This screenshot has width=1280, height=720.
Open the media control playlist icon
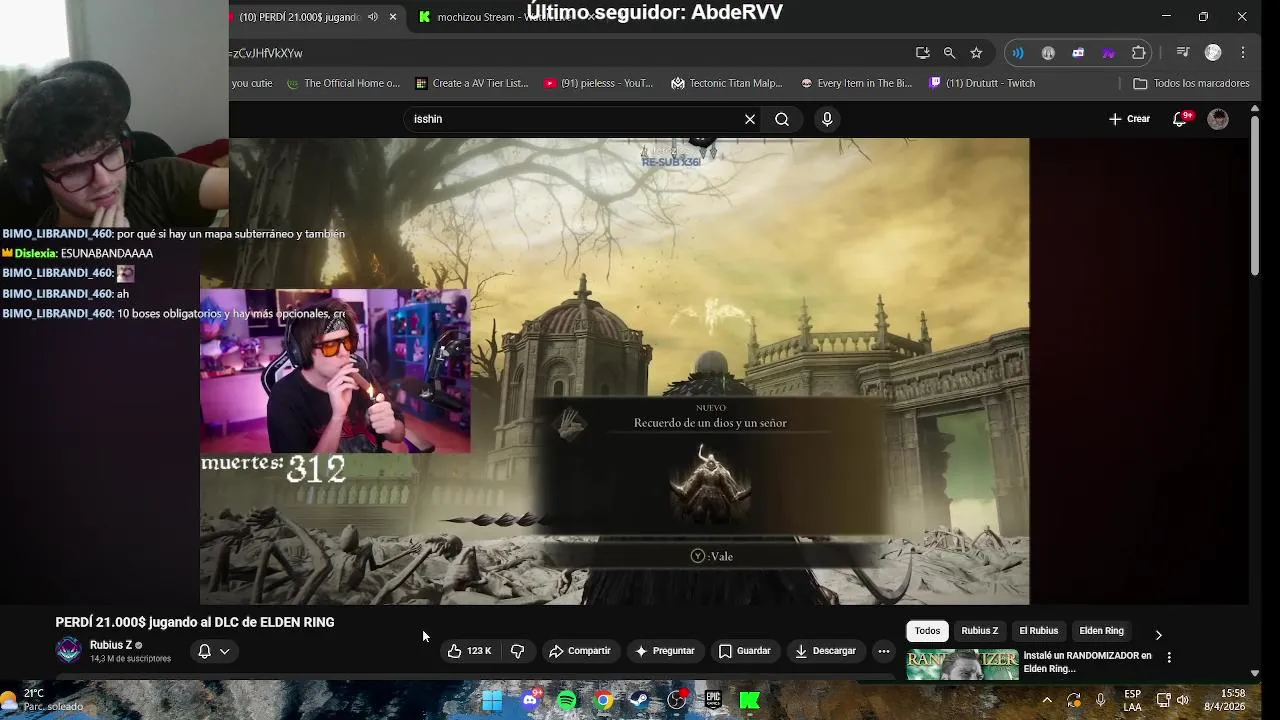click(1183, 53)
